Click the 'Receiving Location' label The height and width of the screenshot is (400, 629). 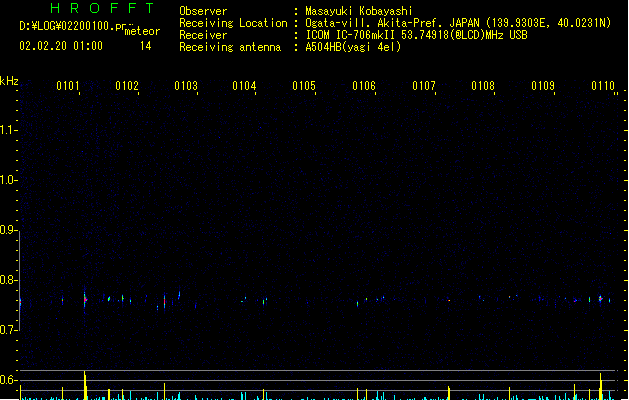(233, 23)
